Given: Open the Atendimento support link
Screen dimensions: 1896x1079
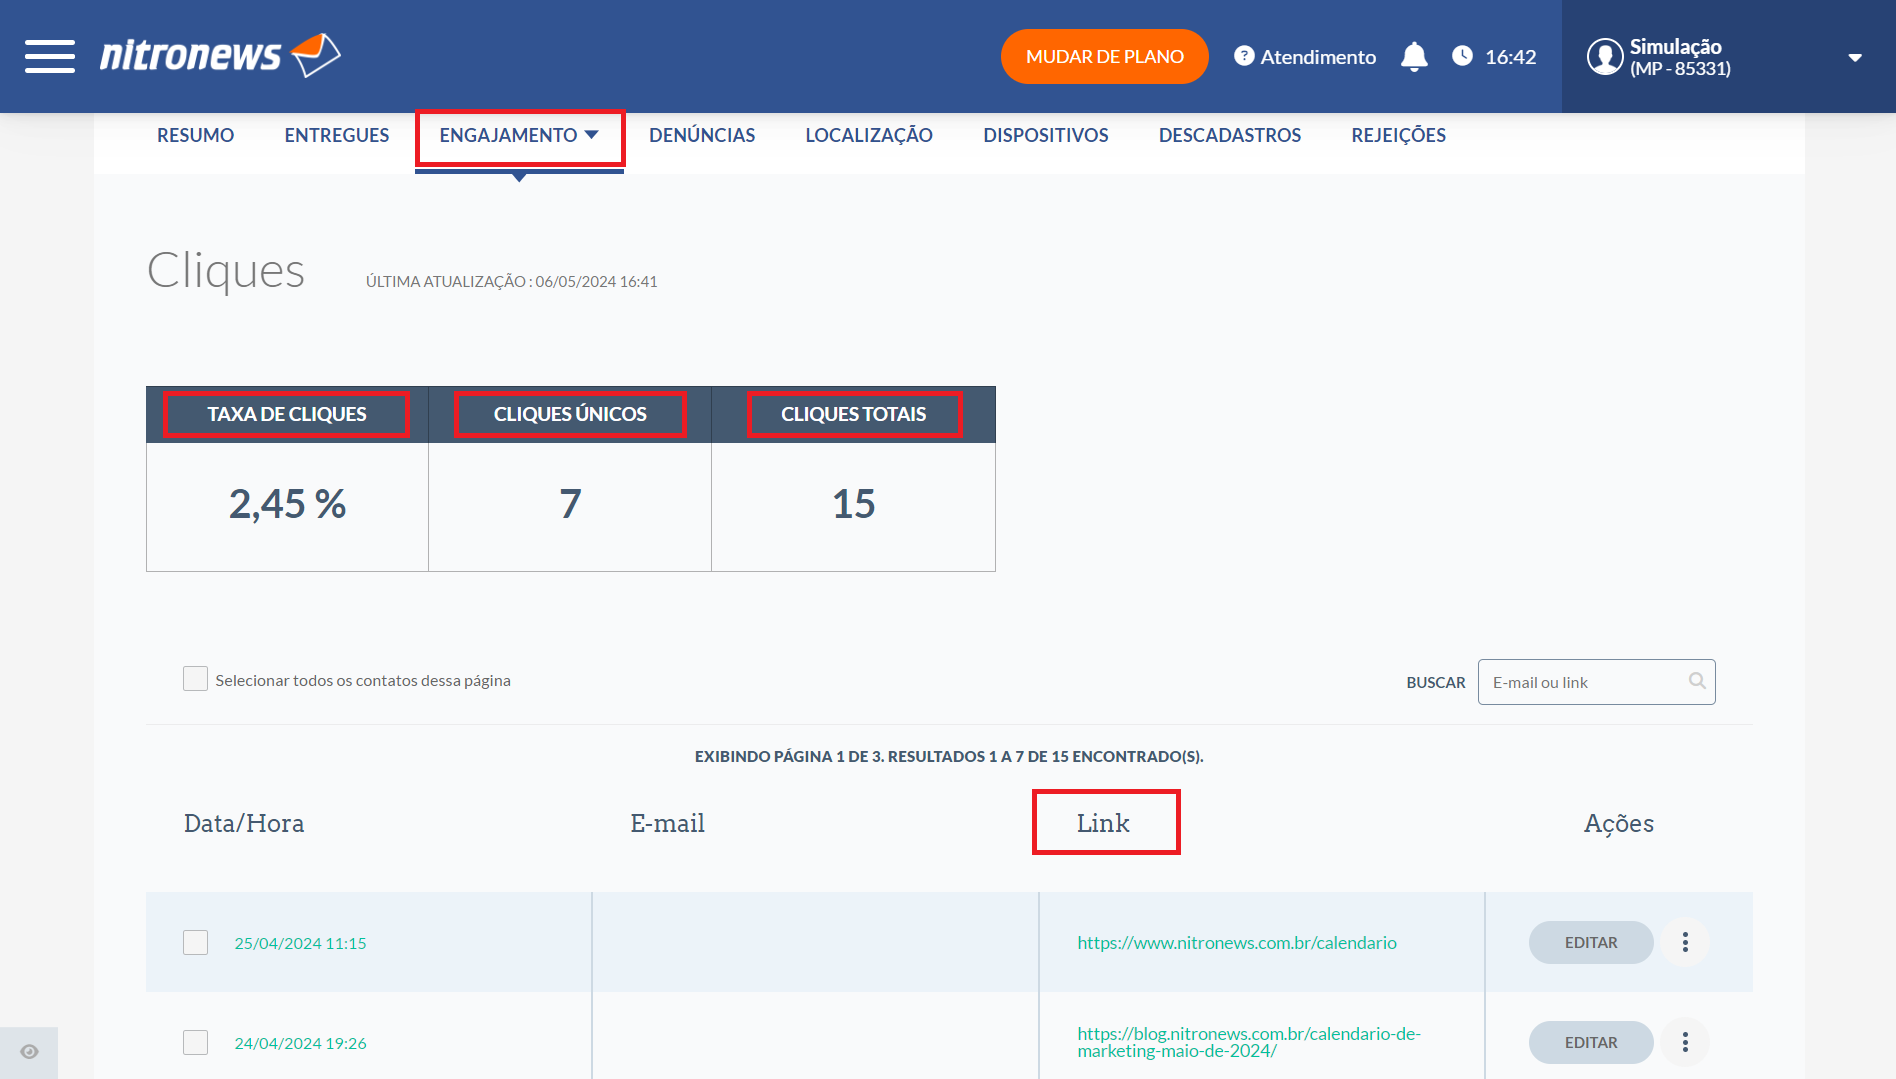Looking at the screenshot, I should pyautogui.click(x=1318, y=57).
